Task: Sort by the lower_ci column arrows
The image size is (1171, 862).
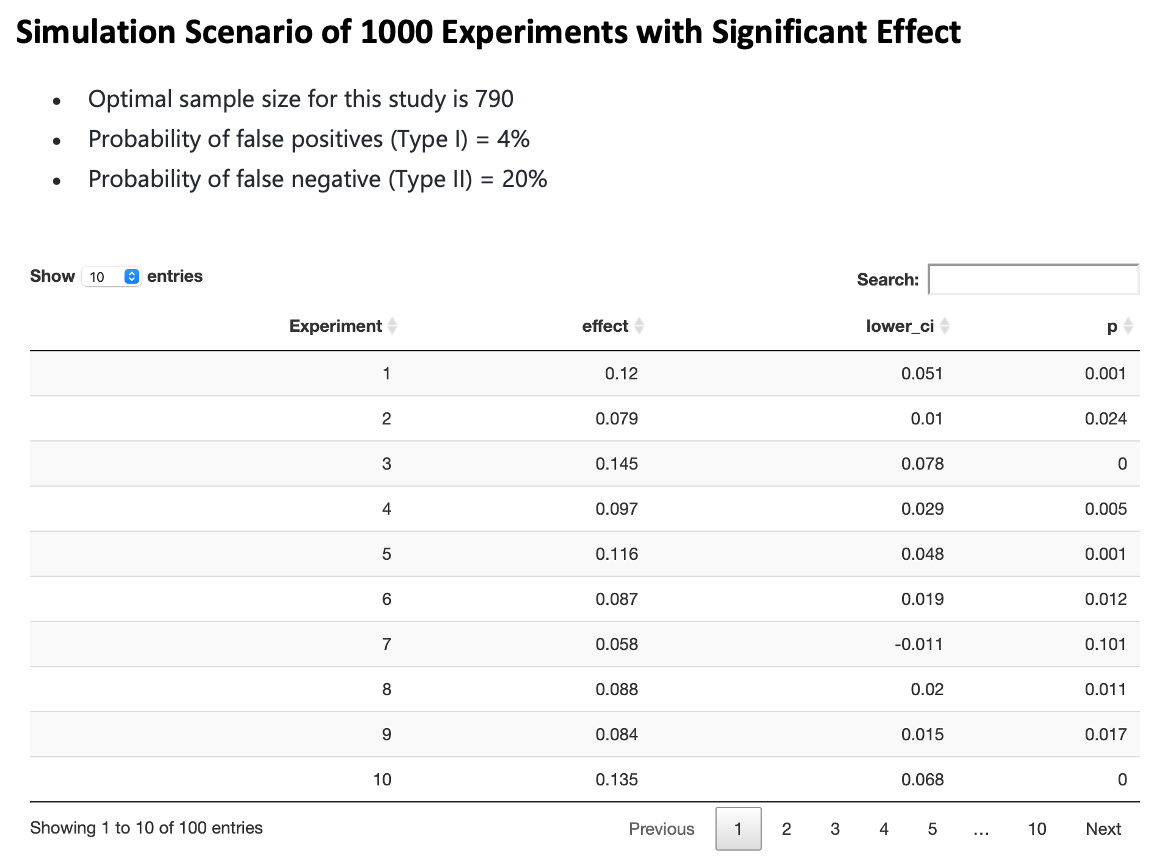Action: [x=945, y=326]
